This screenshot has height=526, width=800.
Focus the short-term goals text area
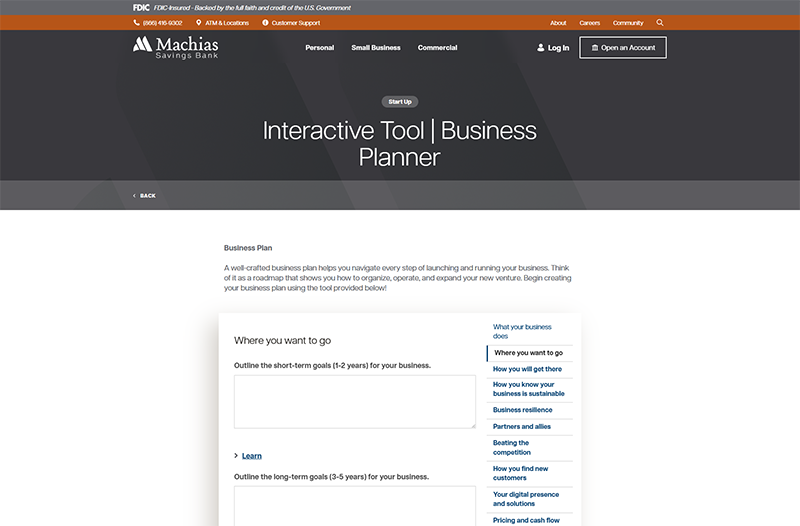(x=355, y=402)
